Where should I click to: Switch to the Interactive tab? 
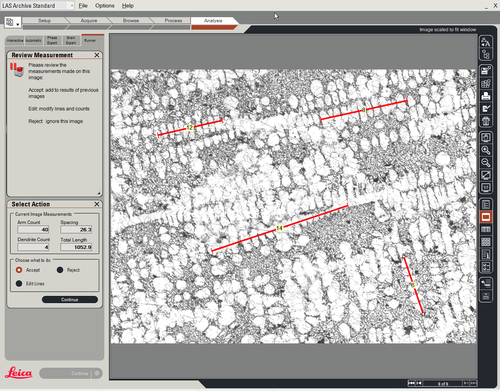(x=15, y=40)
